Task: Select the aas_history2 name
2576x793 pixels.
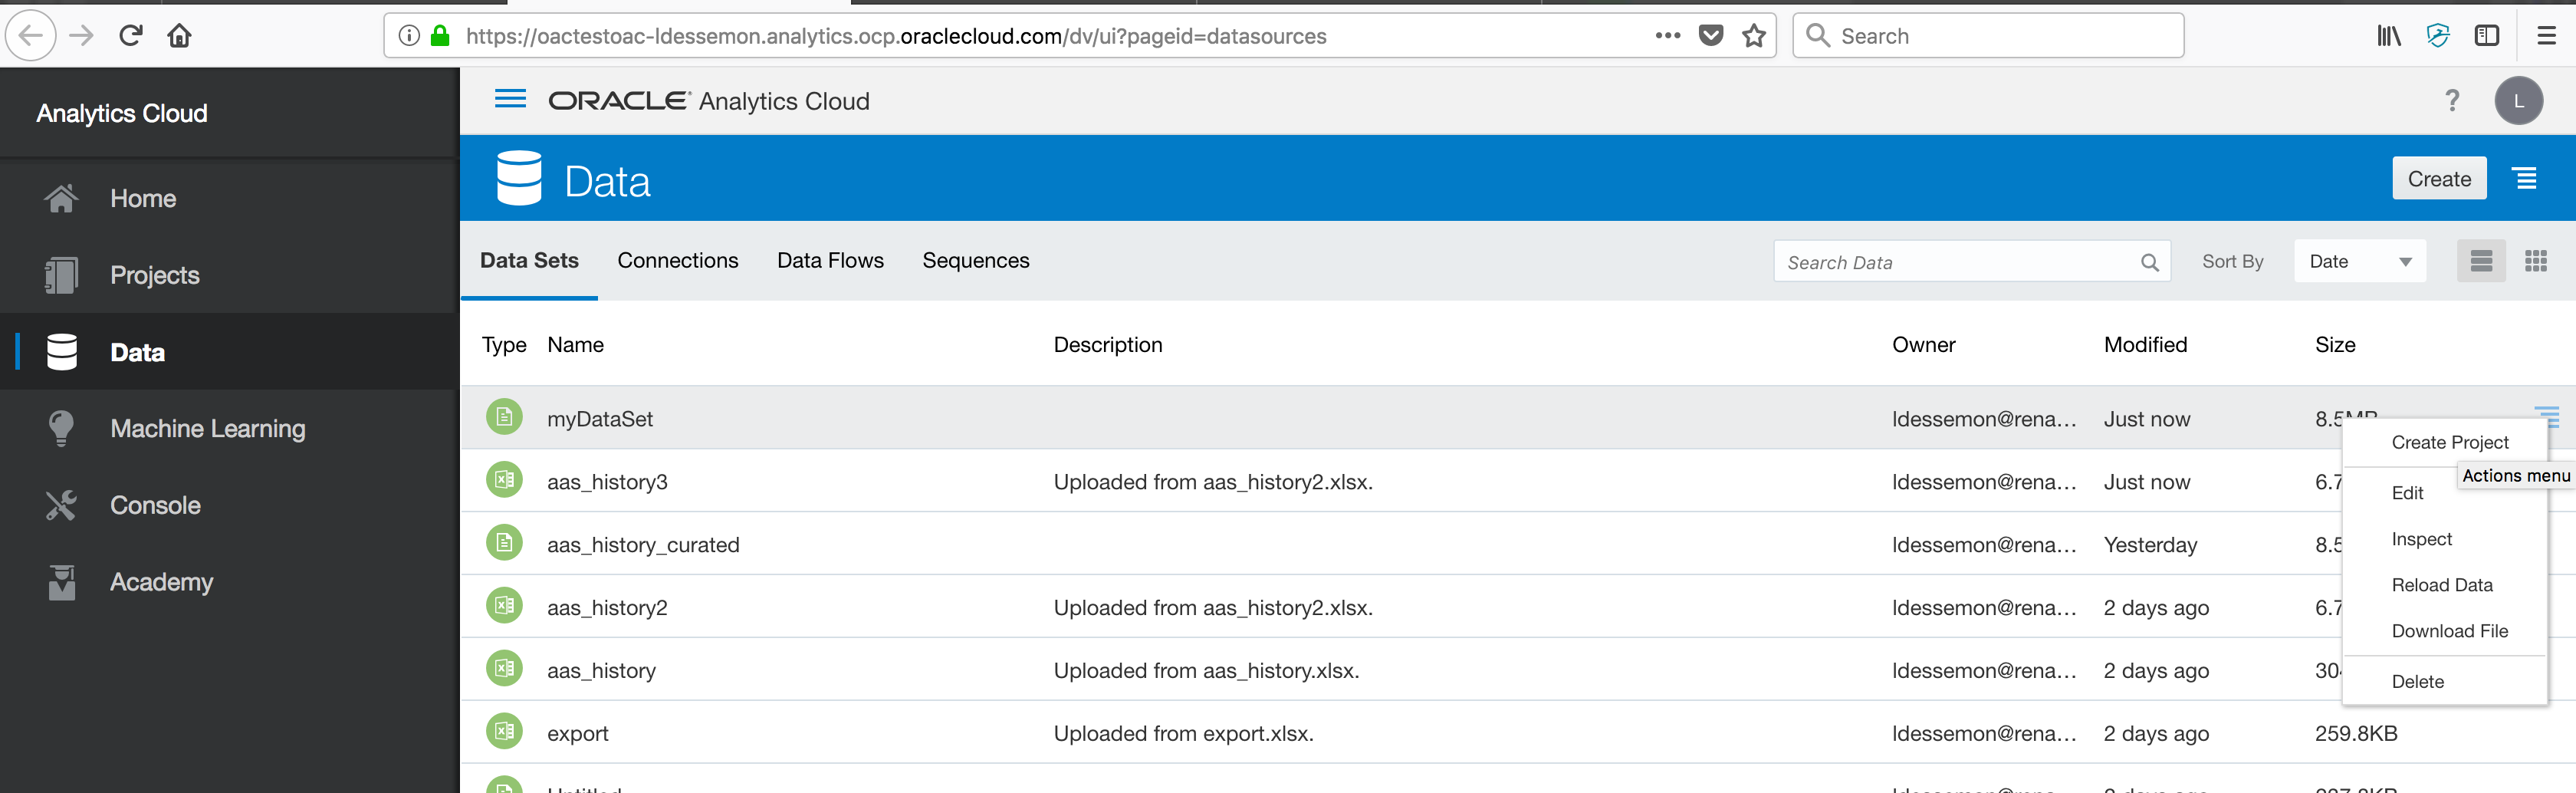Action: tap(607, 608)
